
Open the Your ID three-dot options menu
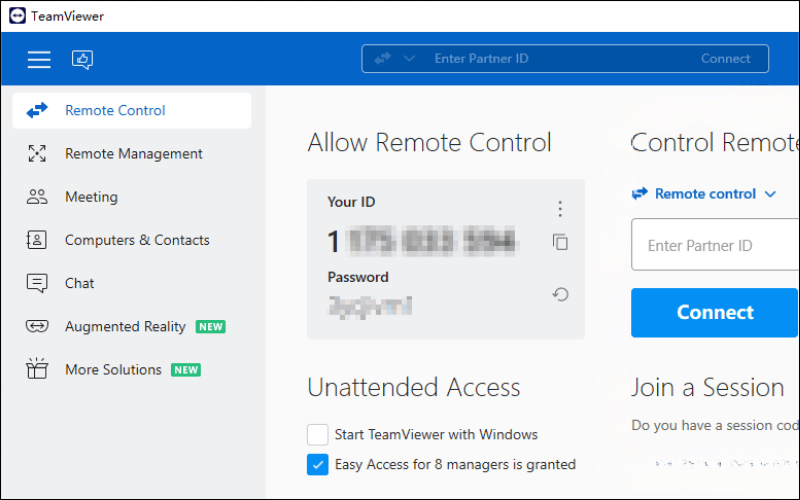(x=560, y=209)
